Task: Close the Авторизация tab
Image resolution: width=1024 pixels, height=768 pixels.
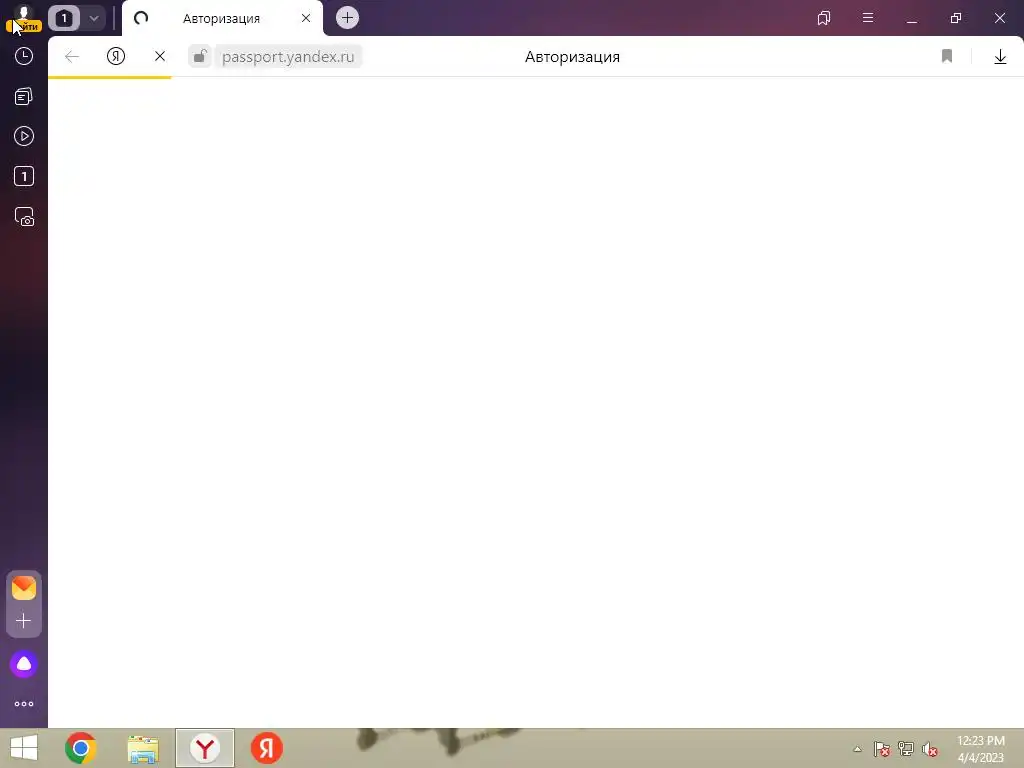Action: click(306, 18)
